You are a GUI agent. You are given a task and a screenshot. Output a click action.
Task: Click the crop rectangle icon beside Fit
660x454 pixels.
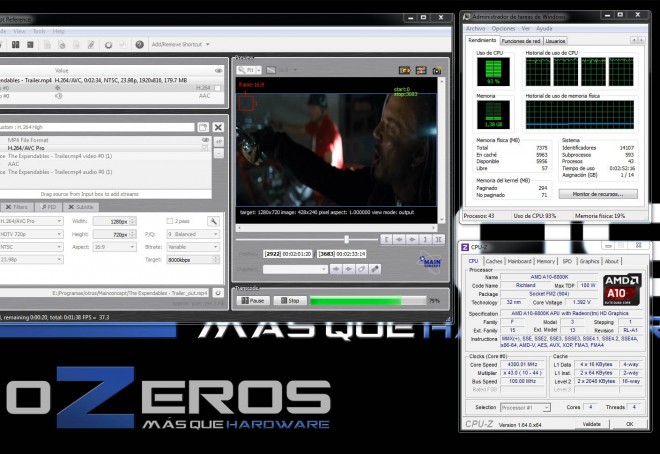pos(271,70)
